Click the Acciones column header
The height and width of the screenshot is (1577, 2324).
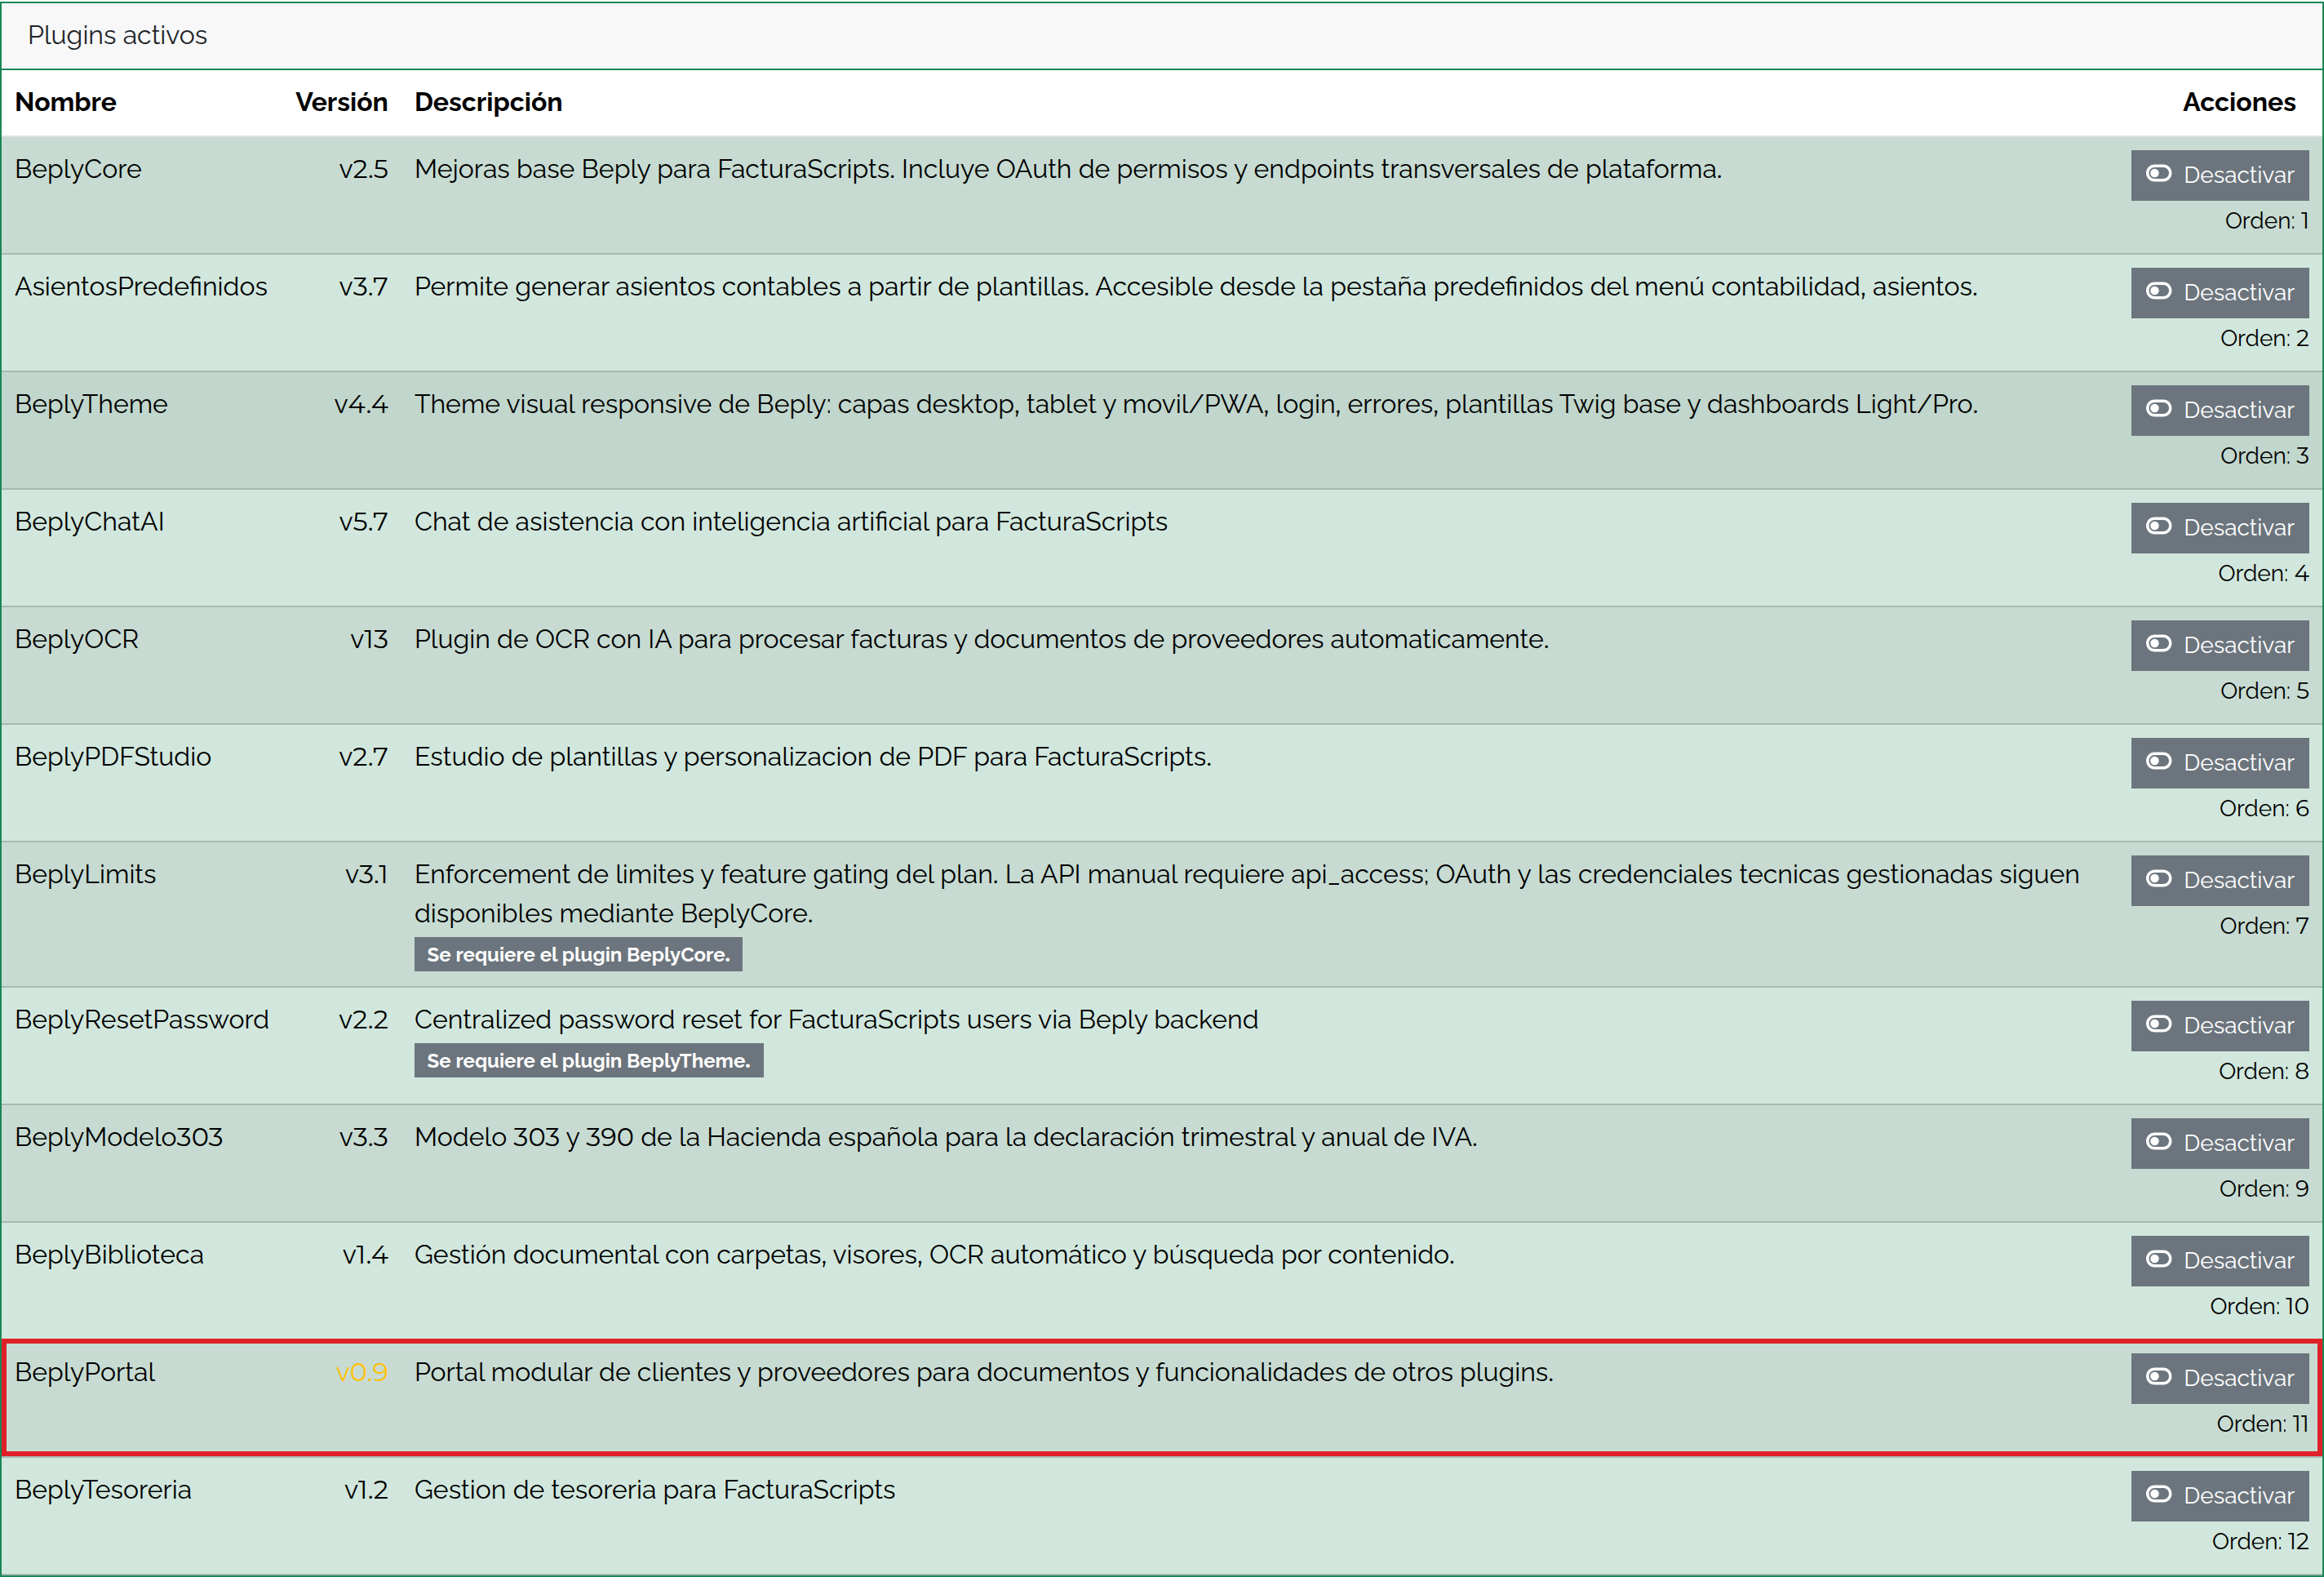coord(2238,102)
